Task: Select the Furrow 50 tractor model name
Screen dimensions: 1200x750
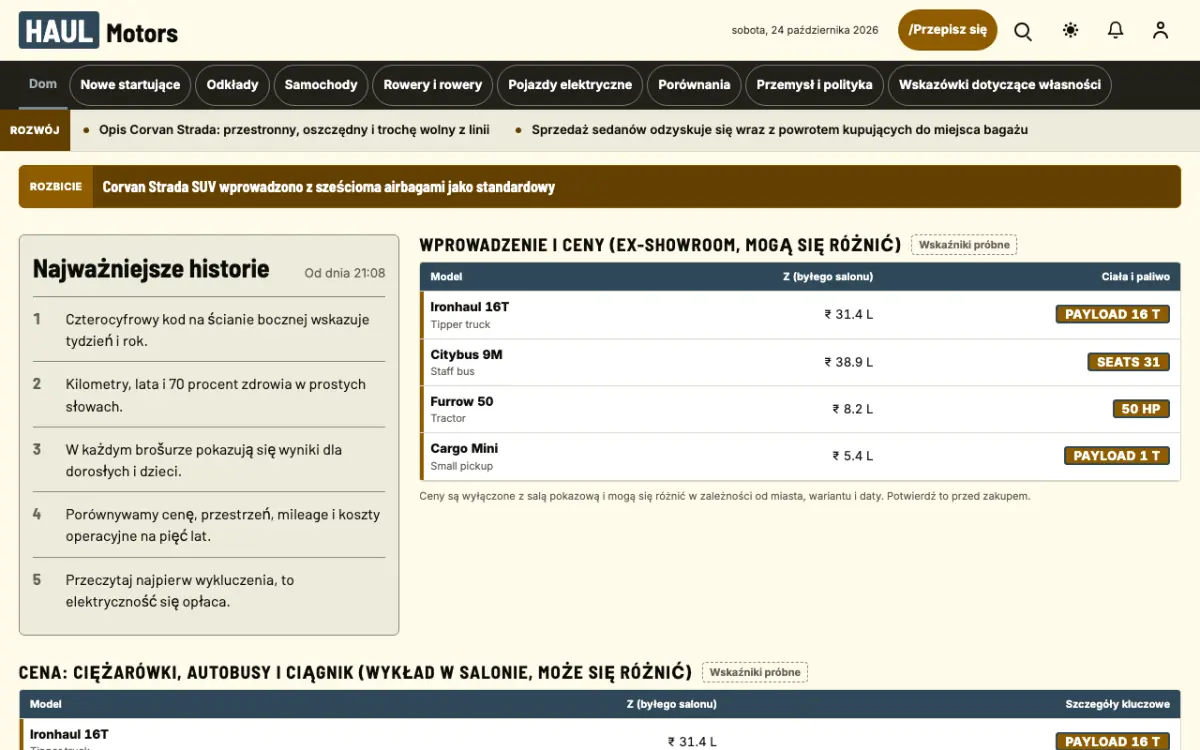Action: (x=461, y=402)
